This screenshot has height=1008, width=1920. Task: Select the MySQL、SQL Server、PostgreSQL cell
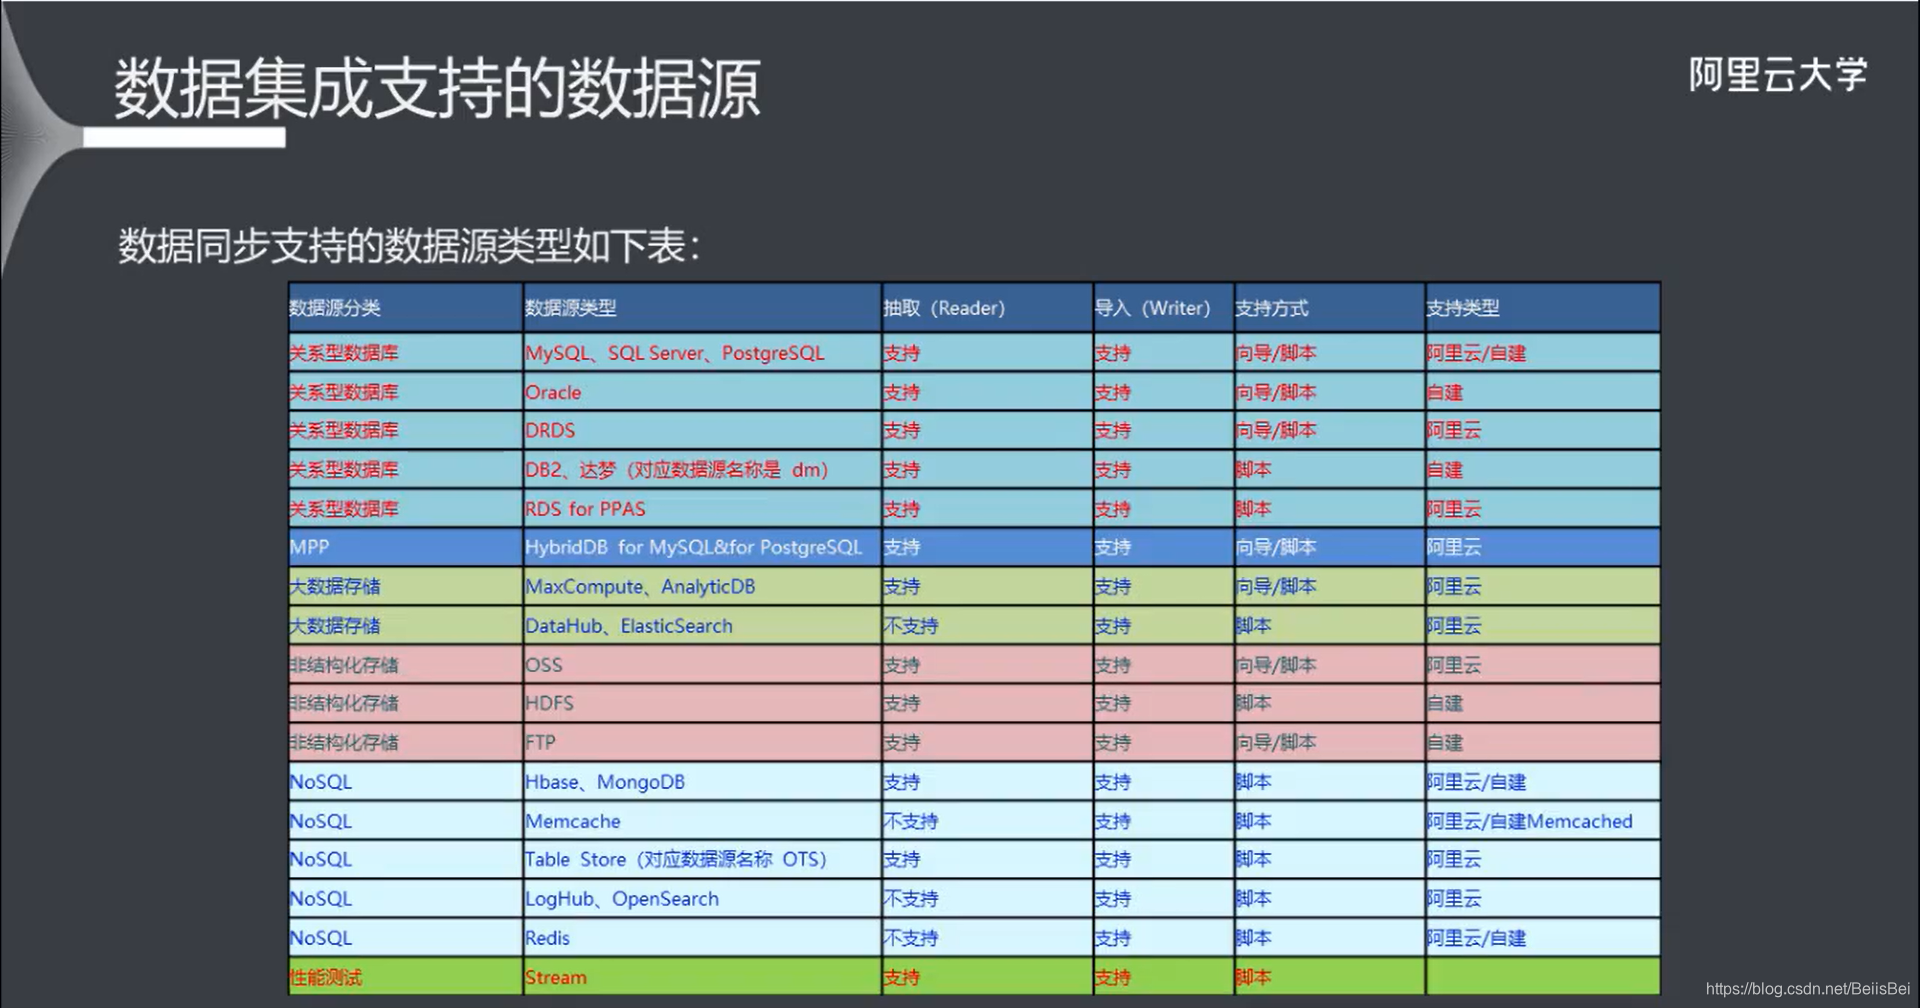click(x=674, y=353)
